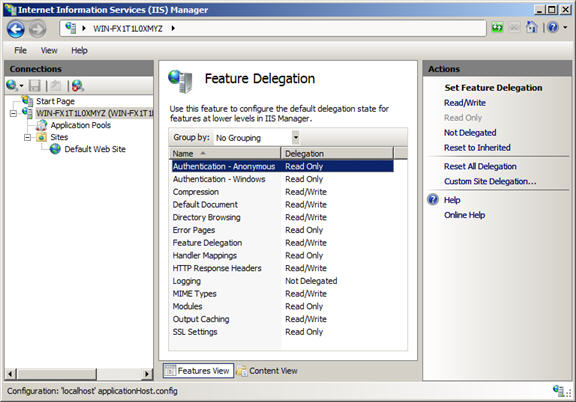Select the Modules row

[282, 306]
